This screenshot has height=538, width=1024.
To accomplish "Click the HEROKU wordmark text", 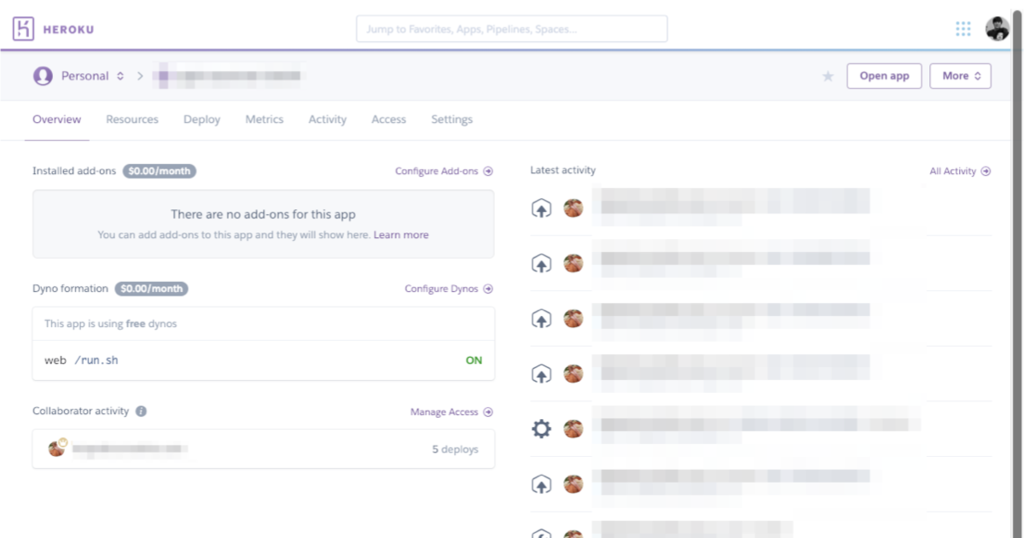I will (x=69, y=29).
